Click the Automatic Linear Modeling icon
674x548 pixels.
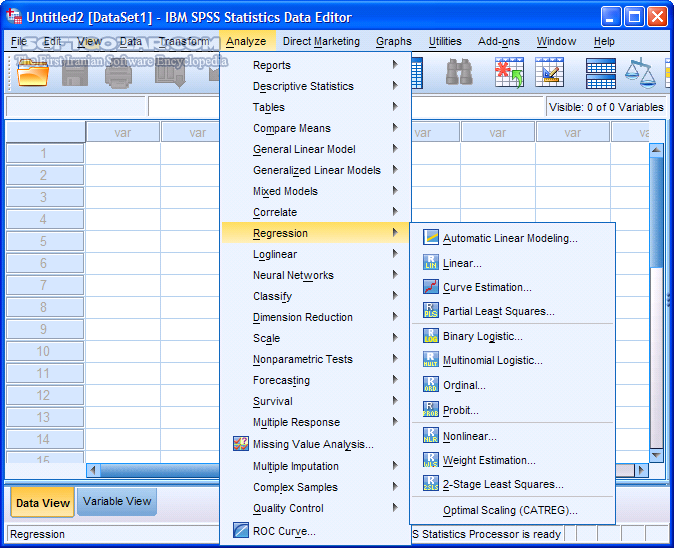(x=431, y=237)
